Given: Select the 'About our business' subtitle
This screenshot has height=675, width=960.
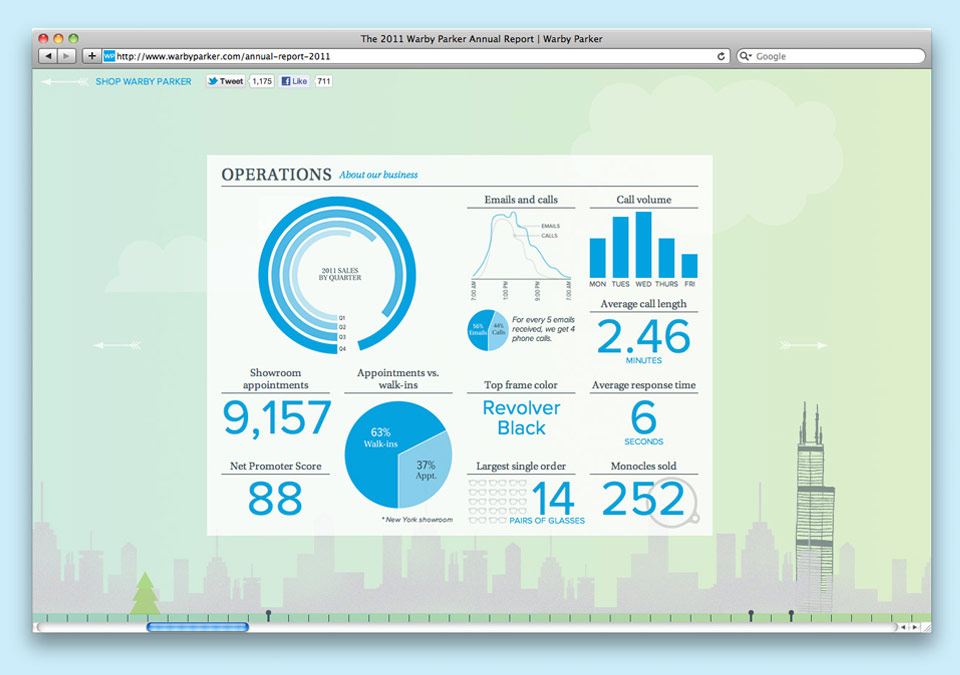Looking at the screenshot, I should [x=378, y=175].
